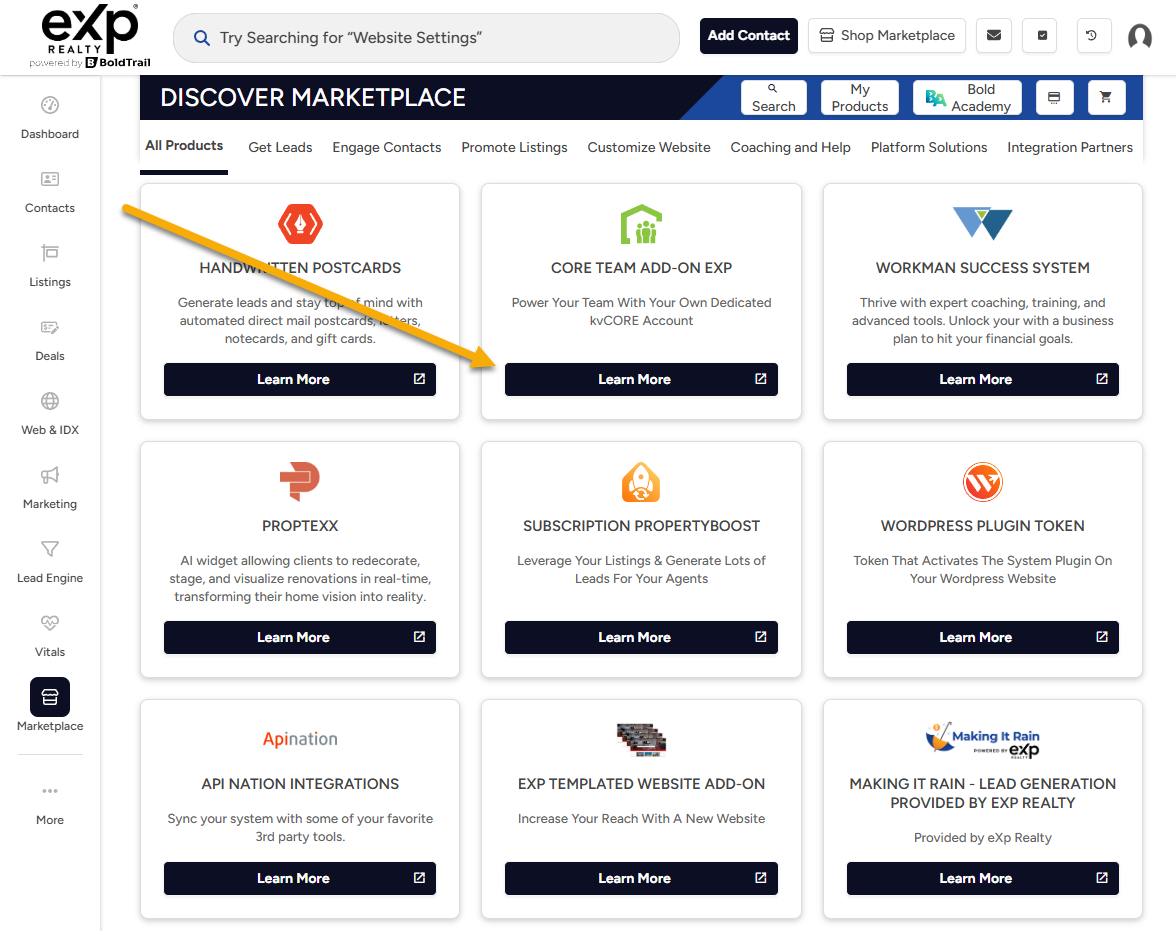Switch to the Customize Website tab
Image resolution: width=1176 pixels, height=931 pixels.
(x=649, y=147)
